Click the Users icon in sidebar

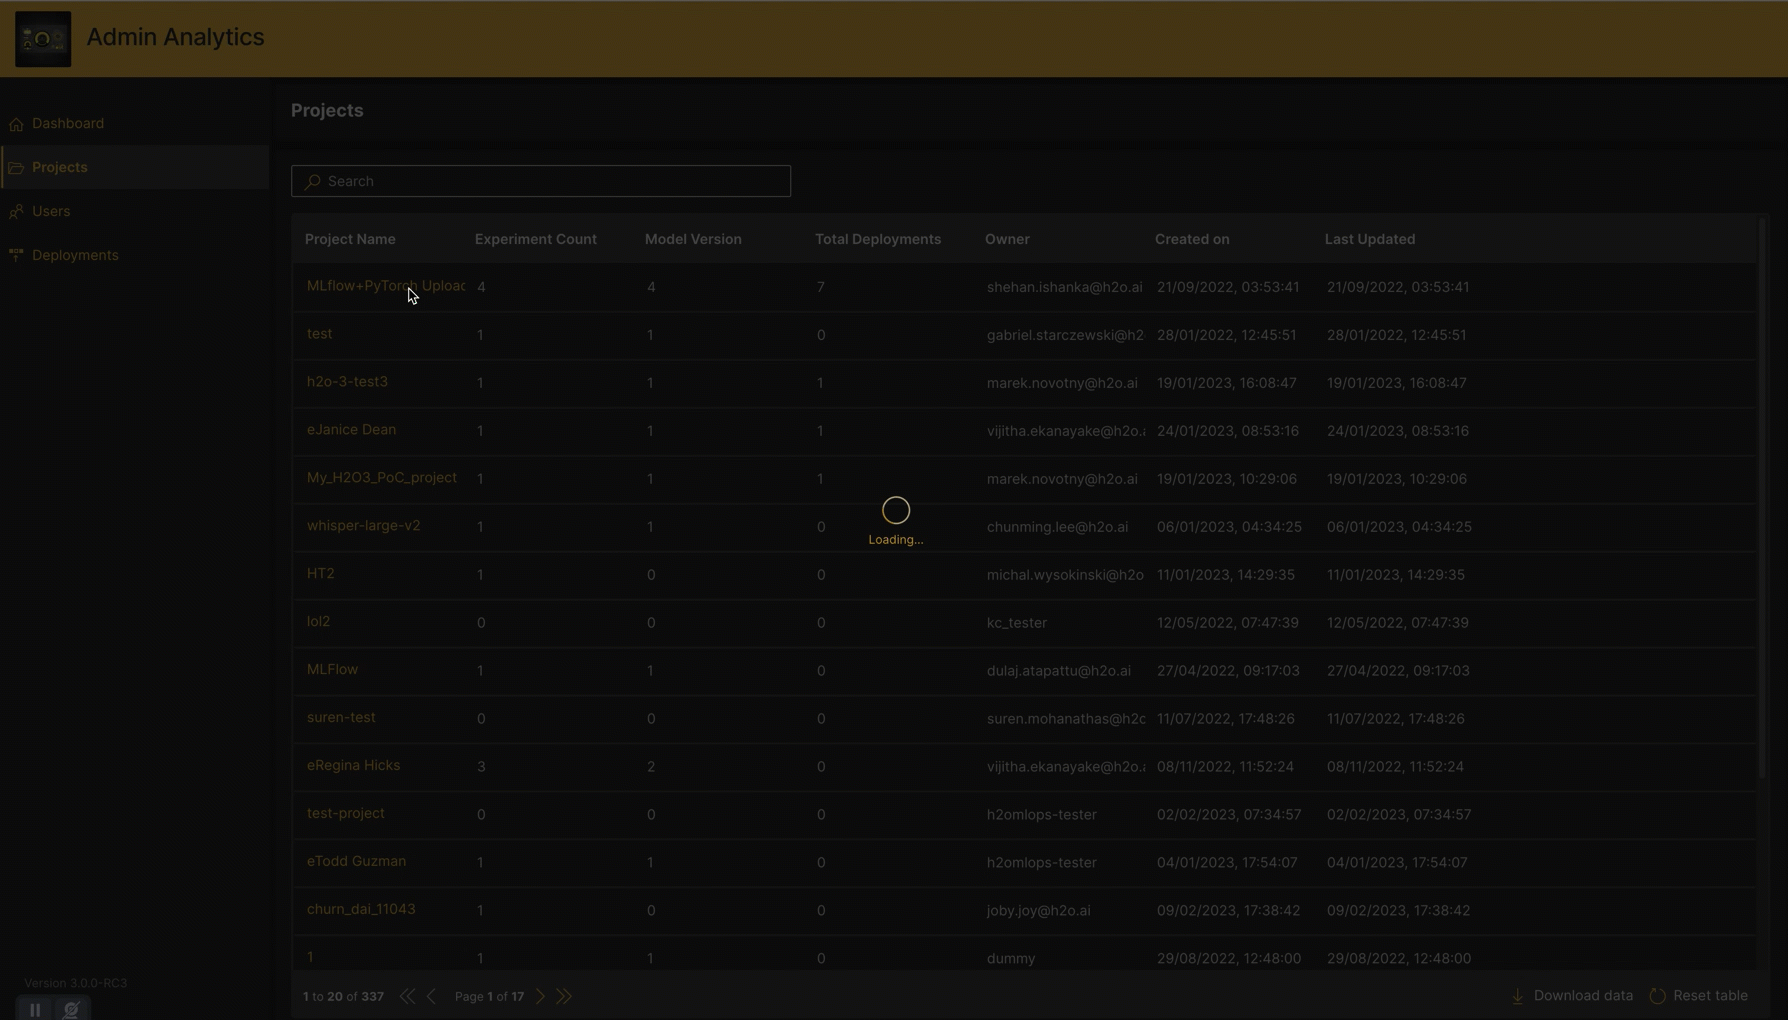[x=16, y=212]
